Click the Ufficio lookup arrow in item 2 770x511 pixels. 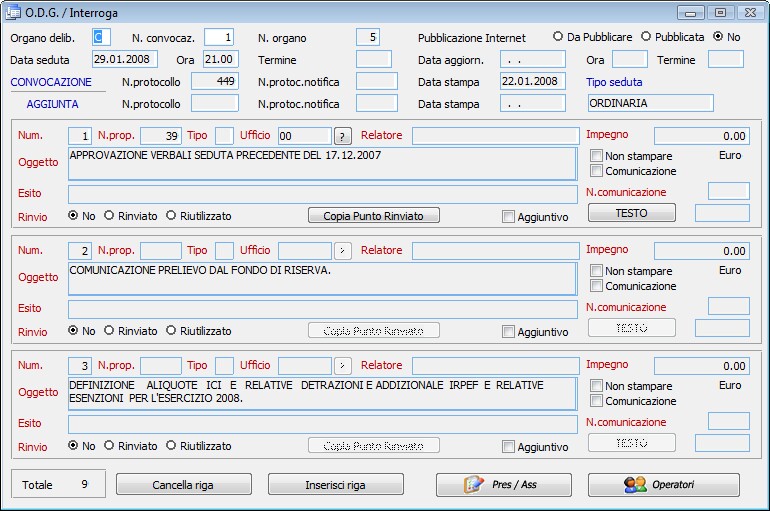tap(343, 251)
